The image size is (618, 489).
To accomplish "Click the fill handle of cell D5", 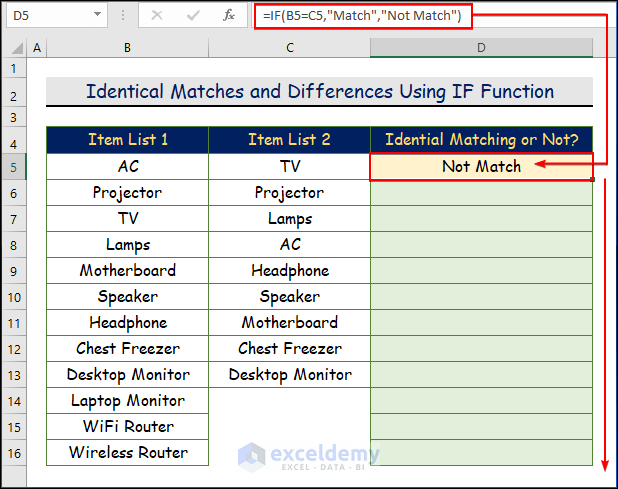I will (x=593, y=180).
